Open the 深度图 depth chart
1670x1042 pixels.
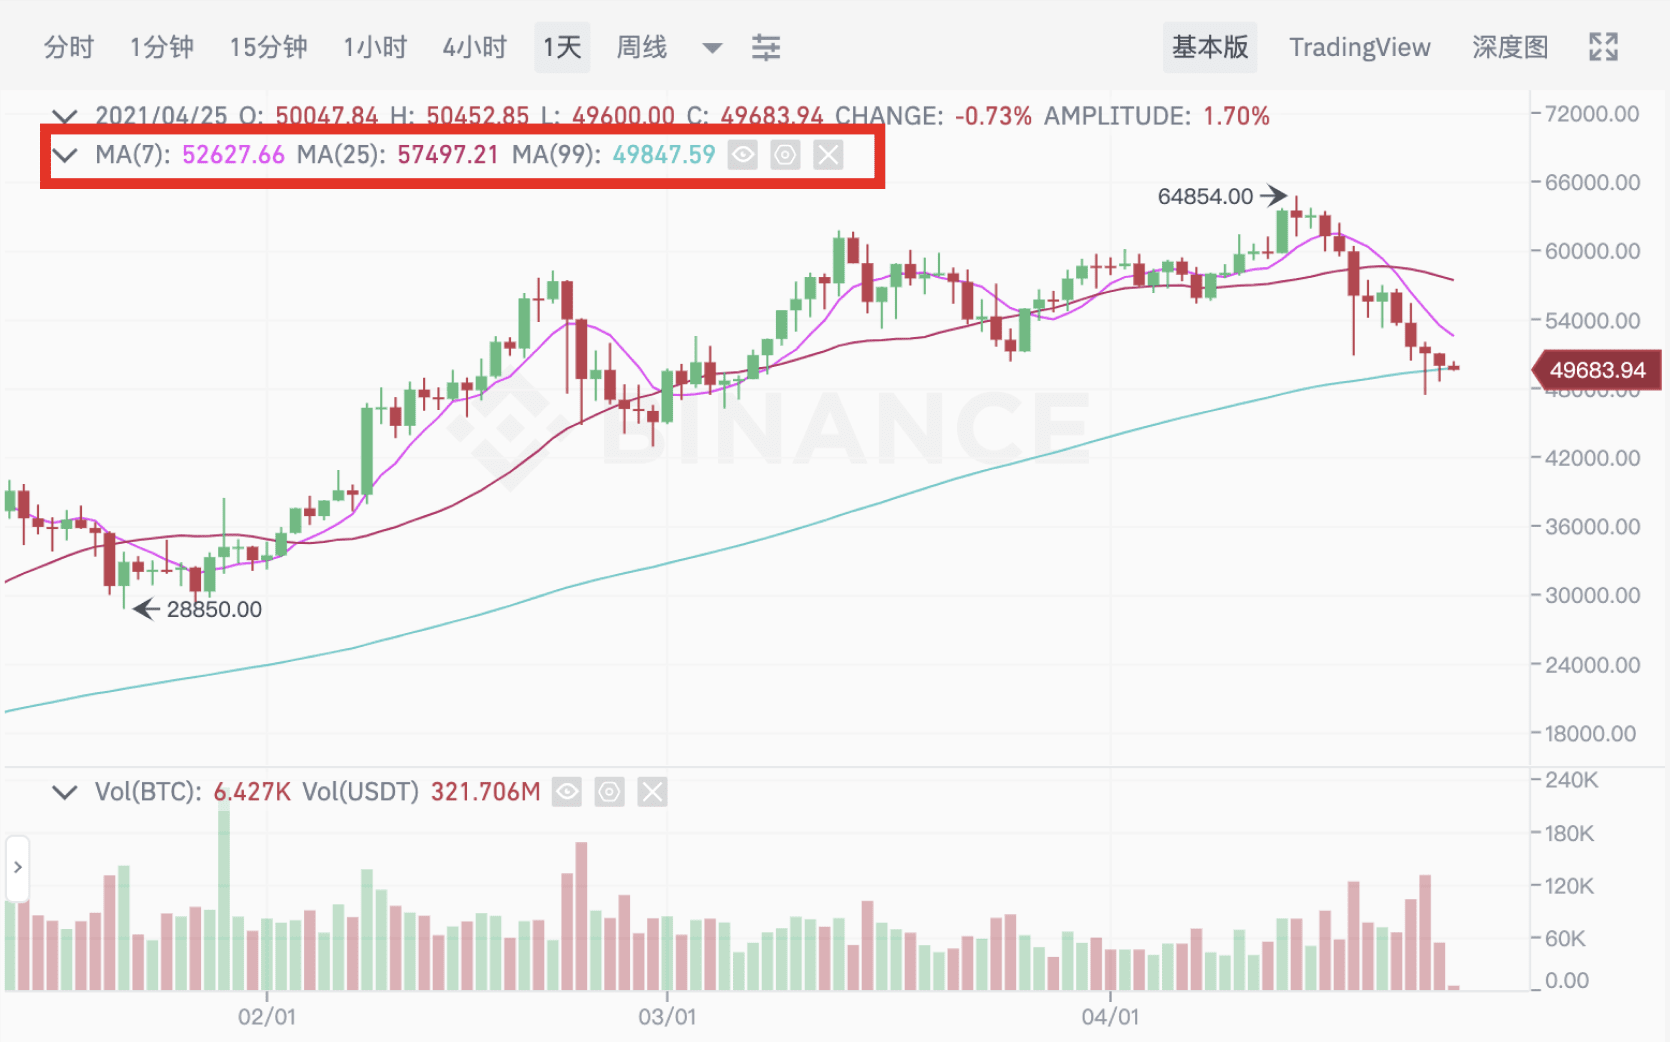[1510, 47]
